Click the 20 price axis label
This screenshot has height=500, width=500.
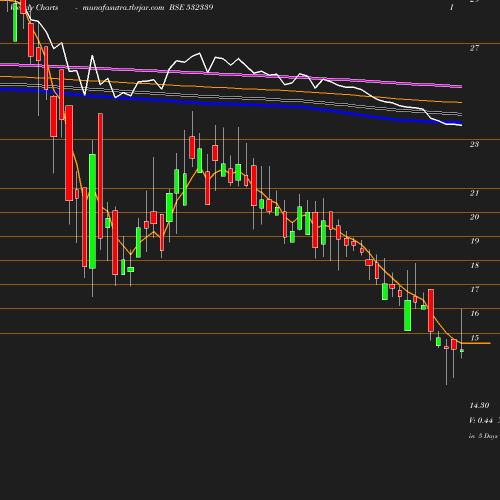[x=474, y=217]
